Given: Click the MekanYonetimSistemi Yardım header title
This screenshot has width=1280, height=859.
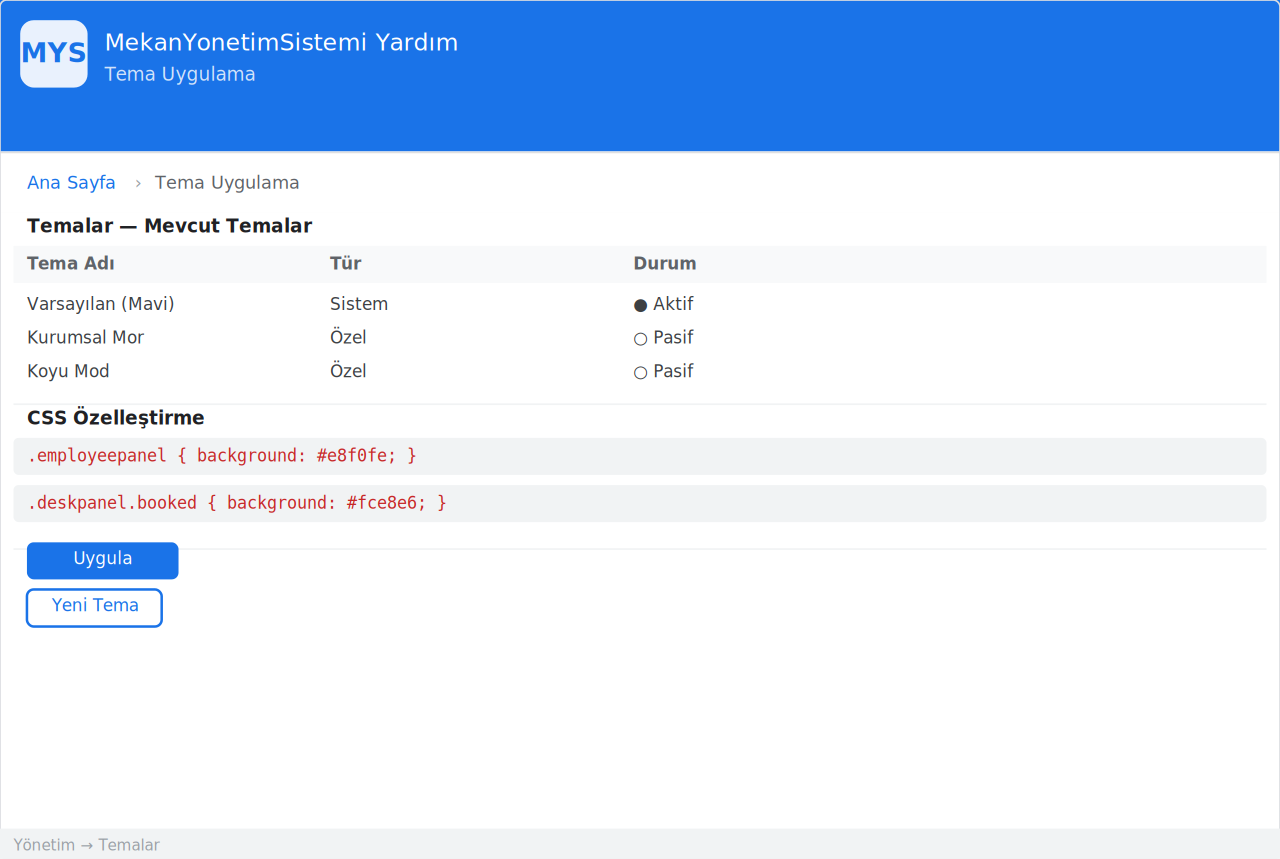Looking at the screenshot, I should click(x=281, y=43).
